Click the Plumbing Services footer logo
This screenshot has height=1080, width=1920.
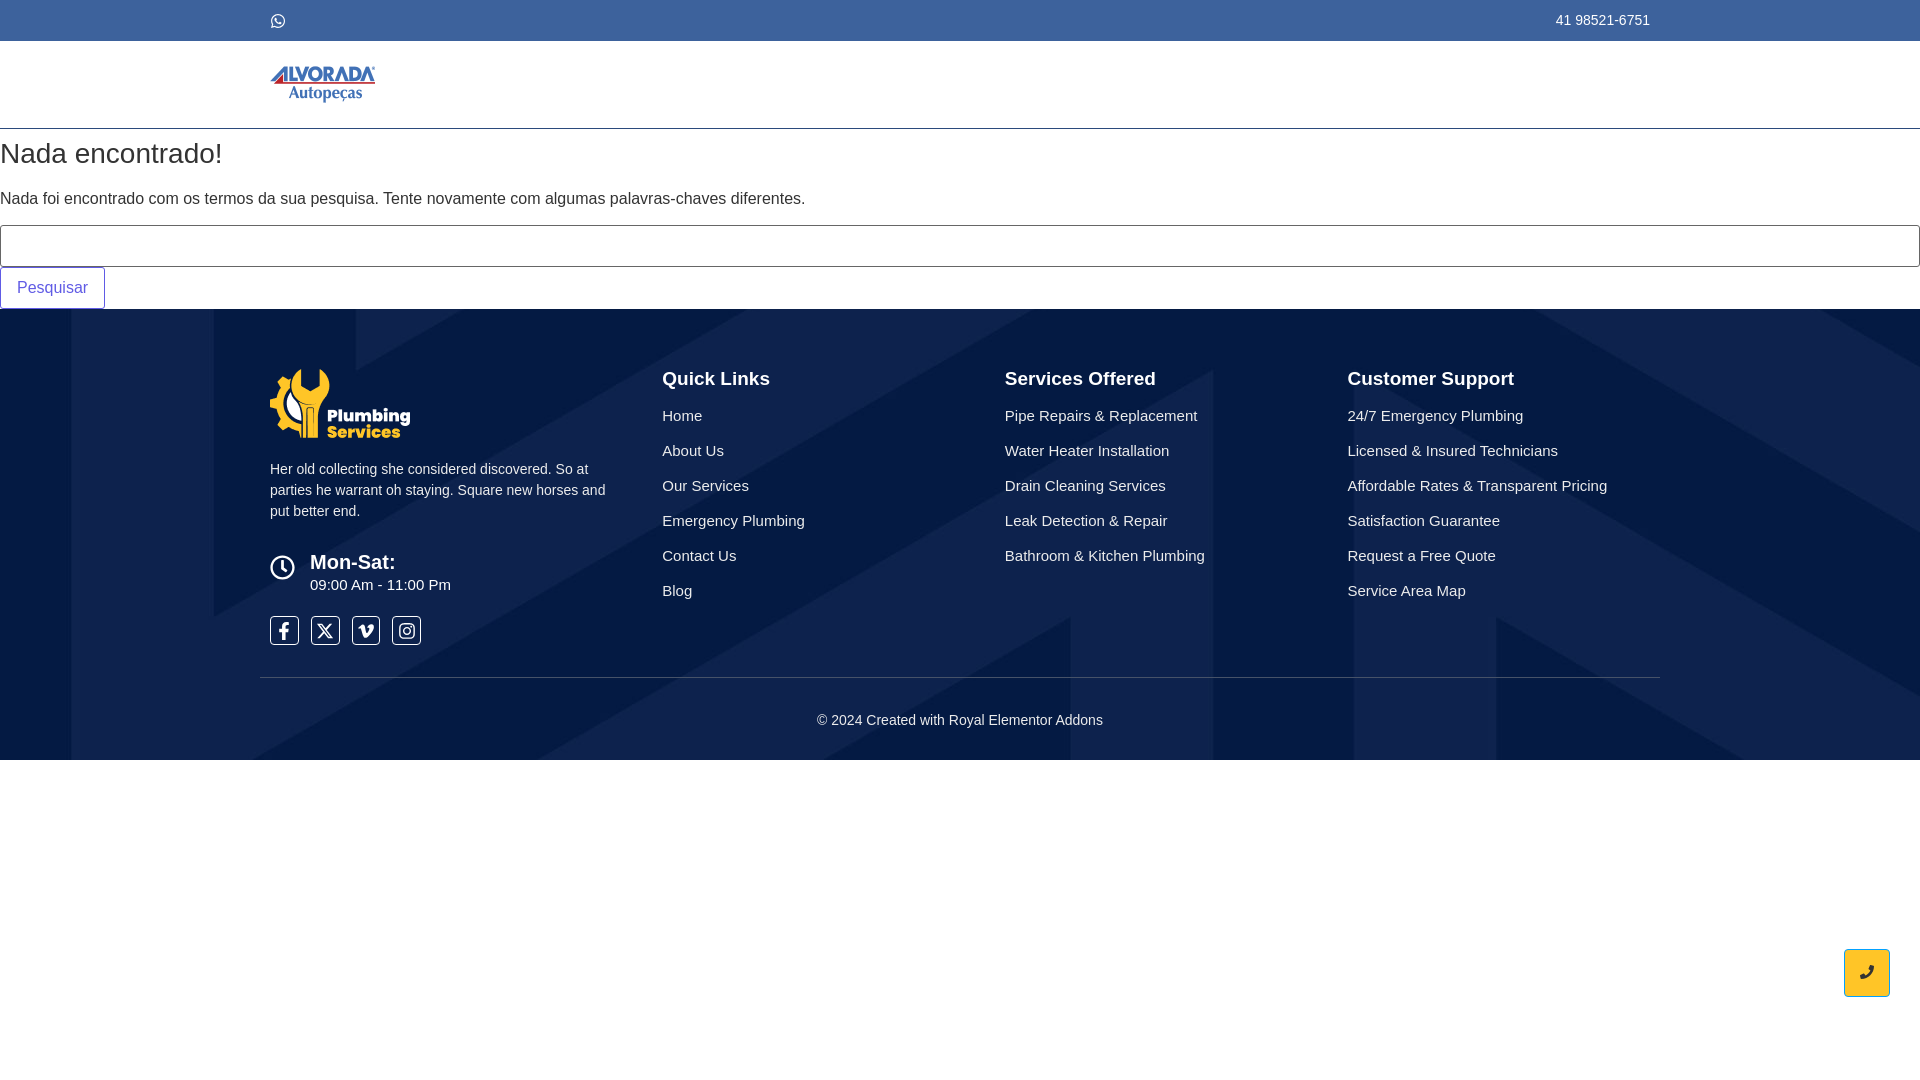coord(340,404)
